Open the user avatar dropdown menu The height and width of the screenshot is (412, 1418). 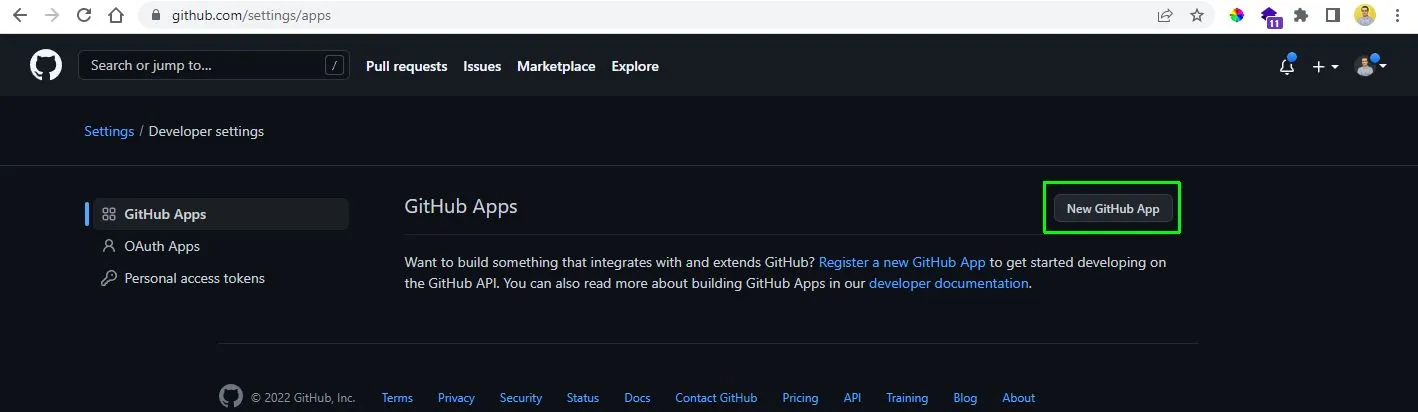(x=1370, y=66)
